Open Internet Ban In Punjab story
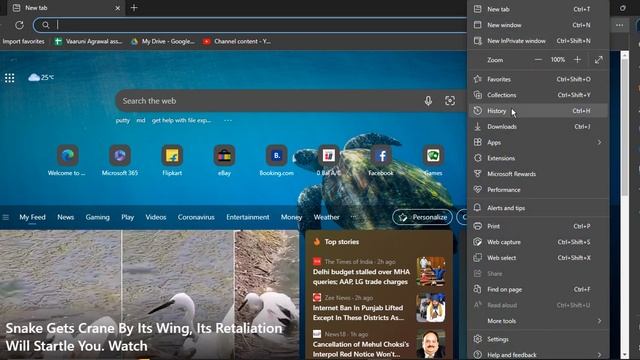This screenshot has width=640, height=360. click(358, 313)
